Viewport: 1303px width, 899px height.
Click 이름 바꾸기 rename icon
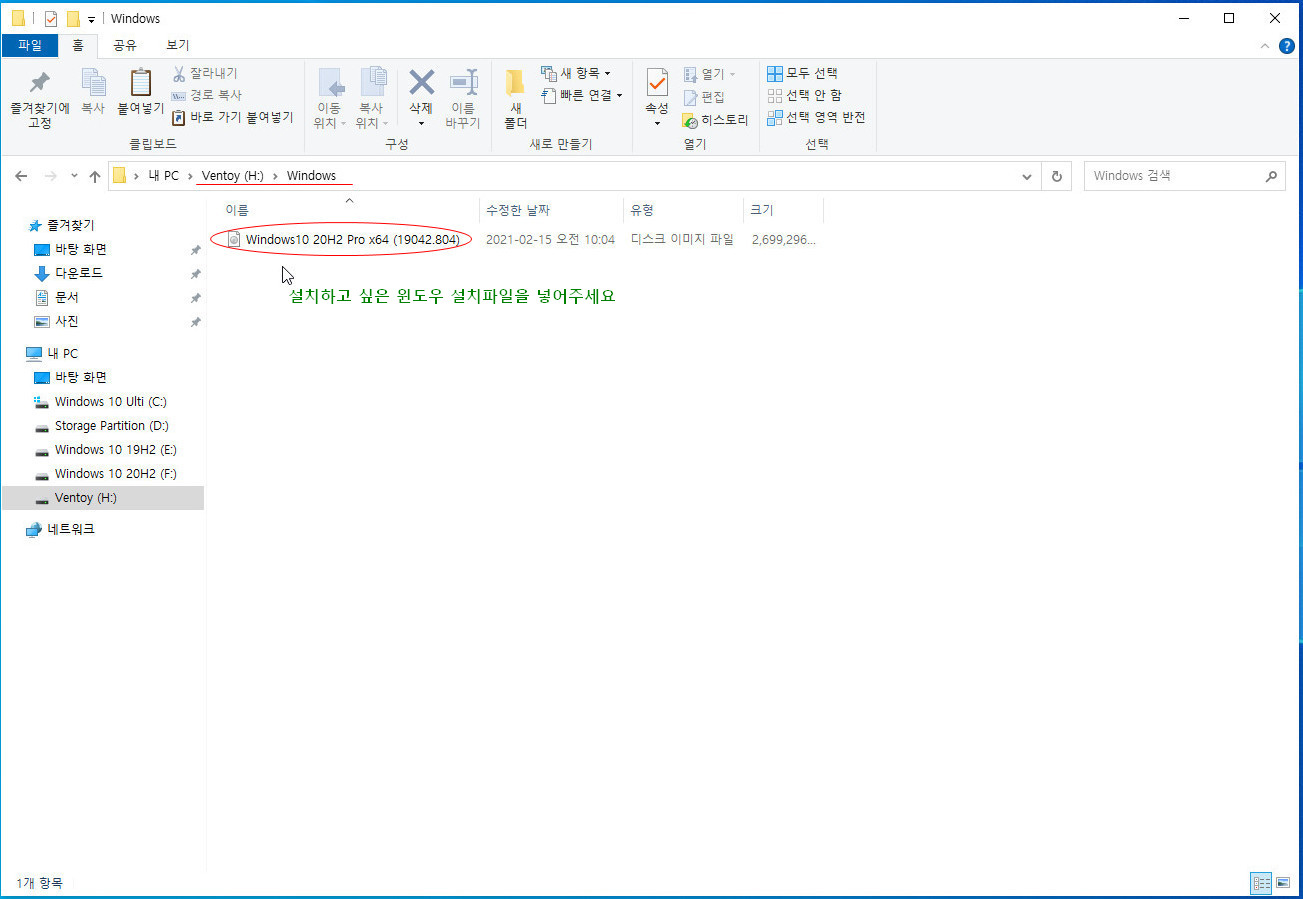463,99
